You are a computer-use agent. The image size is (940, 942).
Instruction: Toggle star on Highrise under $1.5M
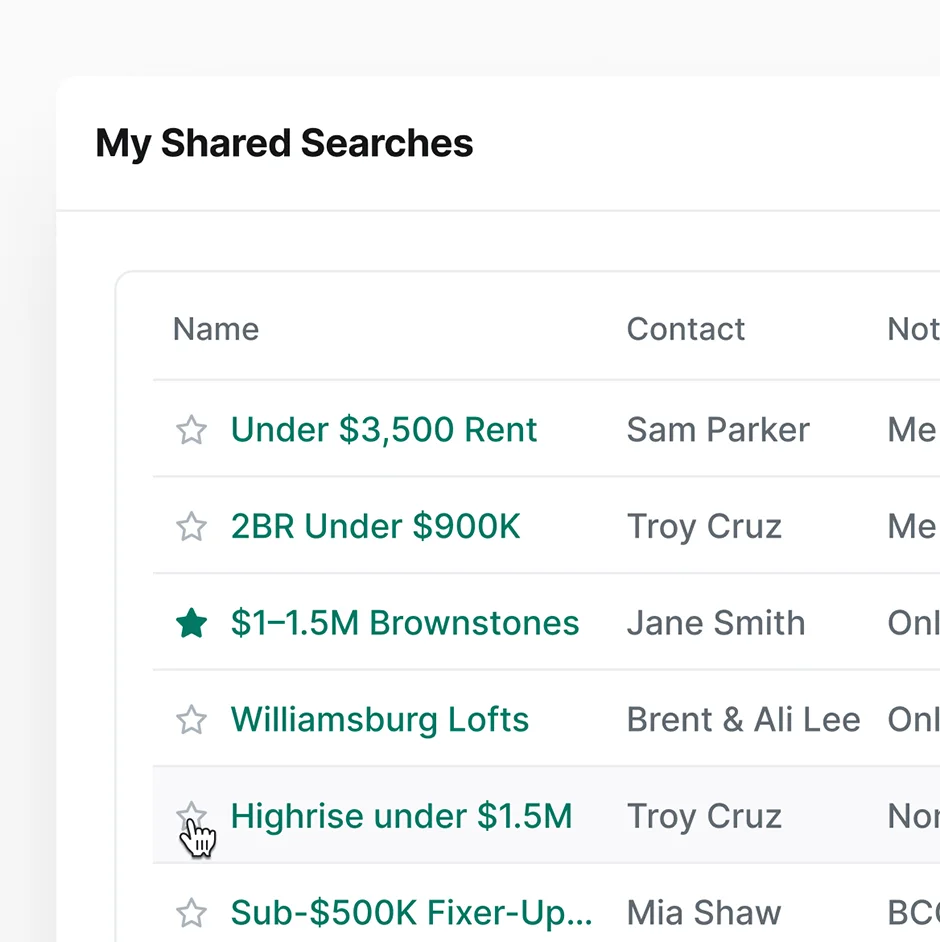pos(190,815)
